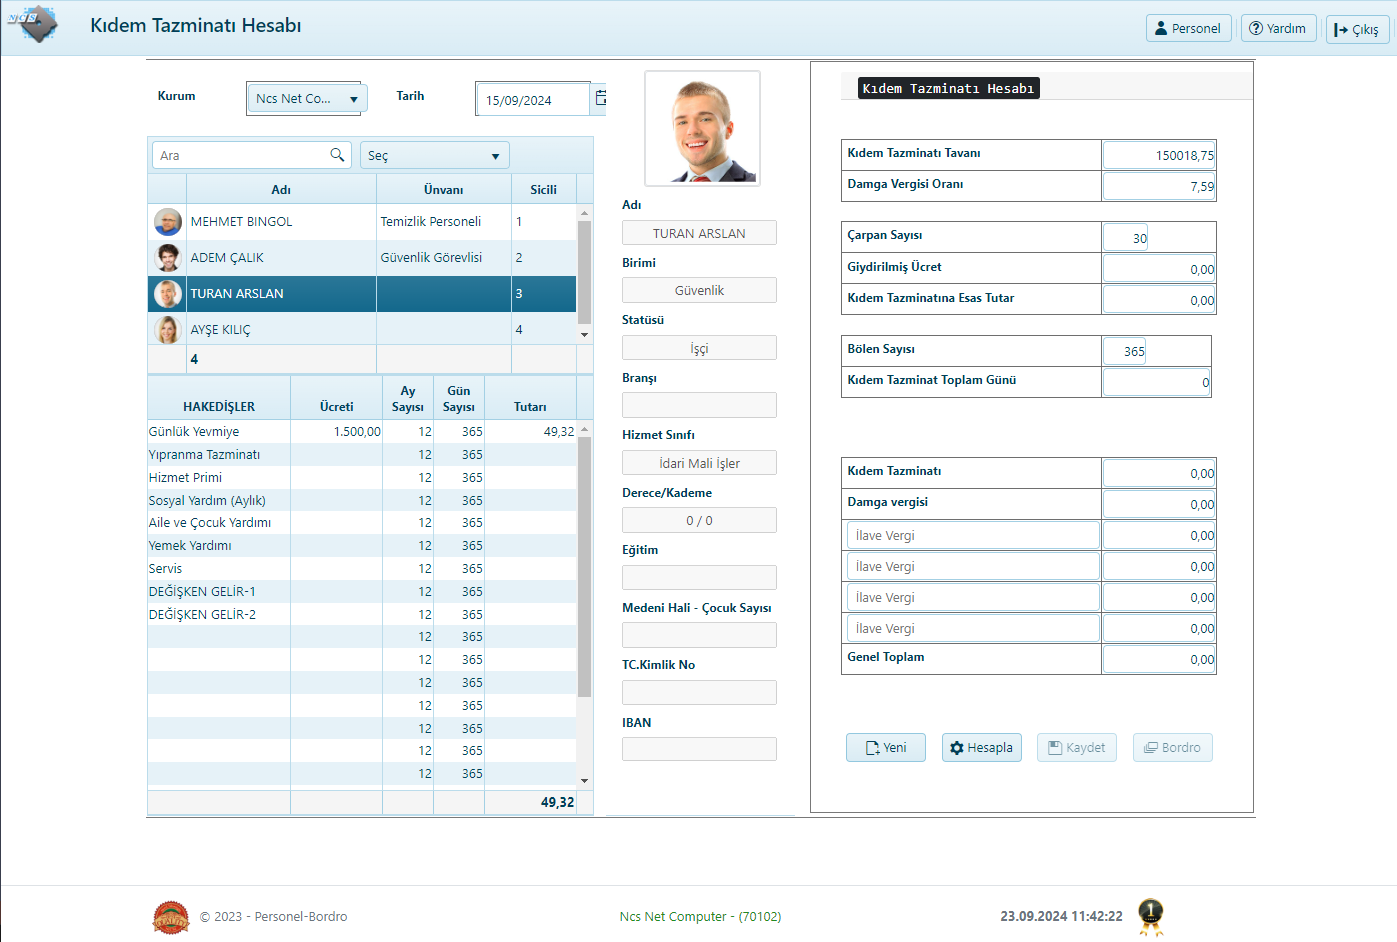Viewport: 1397px width, 942px height.
Task: Click Ayşe Kılıç's avatar photo
Action: (168, 330)
